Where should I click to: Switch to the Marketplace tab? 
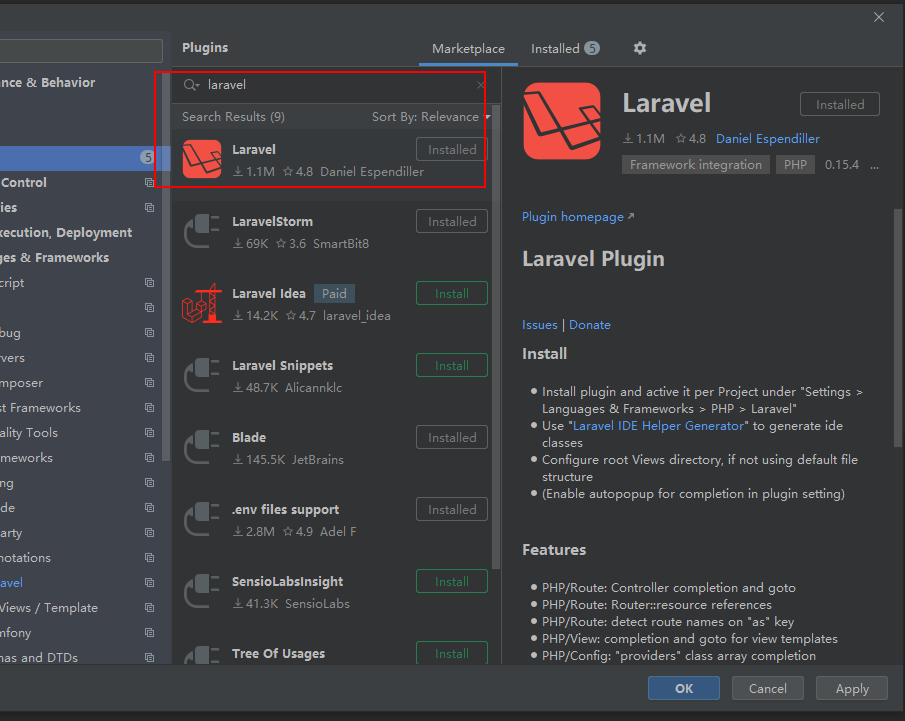coord(468,49)
